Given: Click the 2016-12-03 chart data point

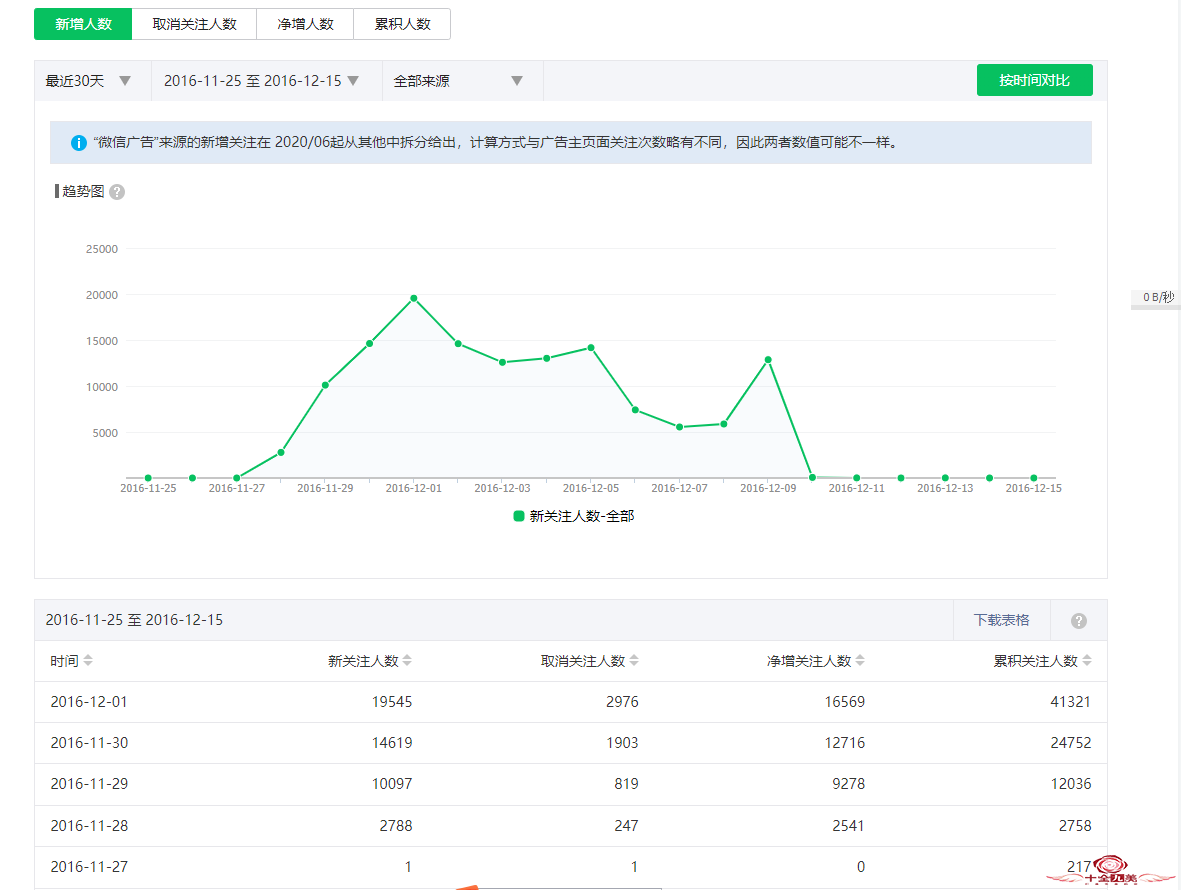Looking at the screenshot, I should point(502,362).
